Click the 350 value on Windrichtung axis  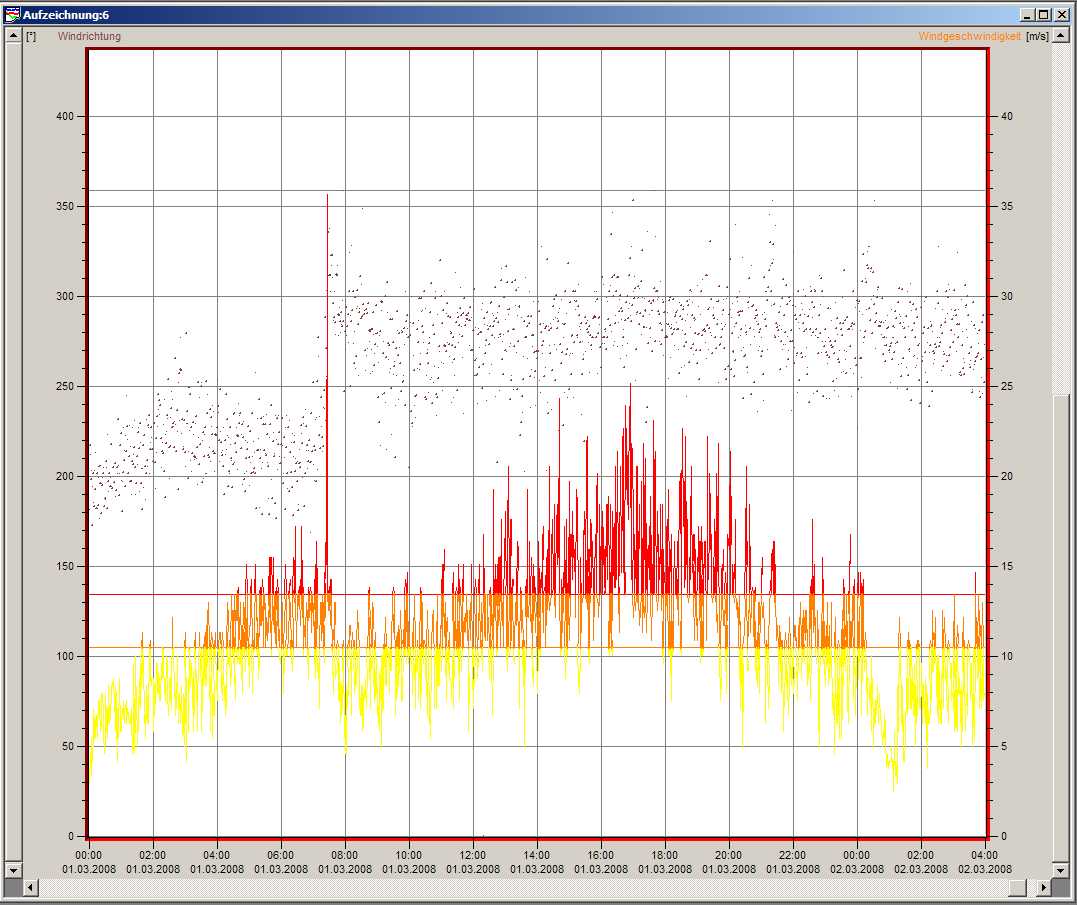65,207
